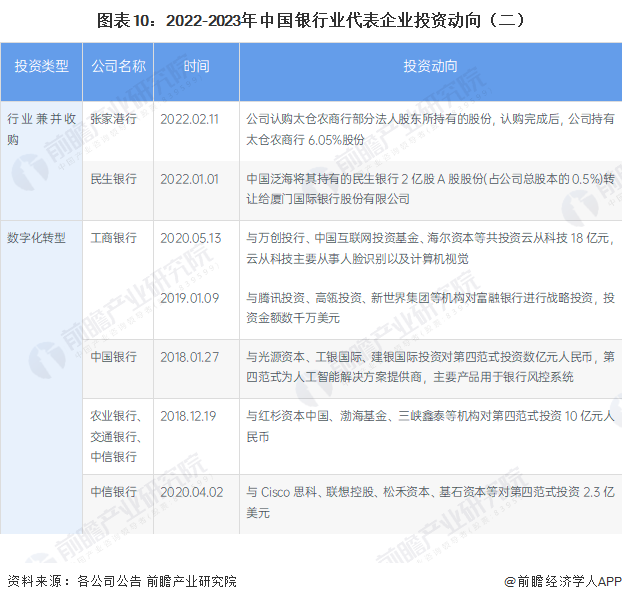
Task: Click the Cisco 思科 2.3 亿美元 description
Action: [430, 502]
